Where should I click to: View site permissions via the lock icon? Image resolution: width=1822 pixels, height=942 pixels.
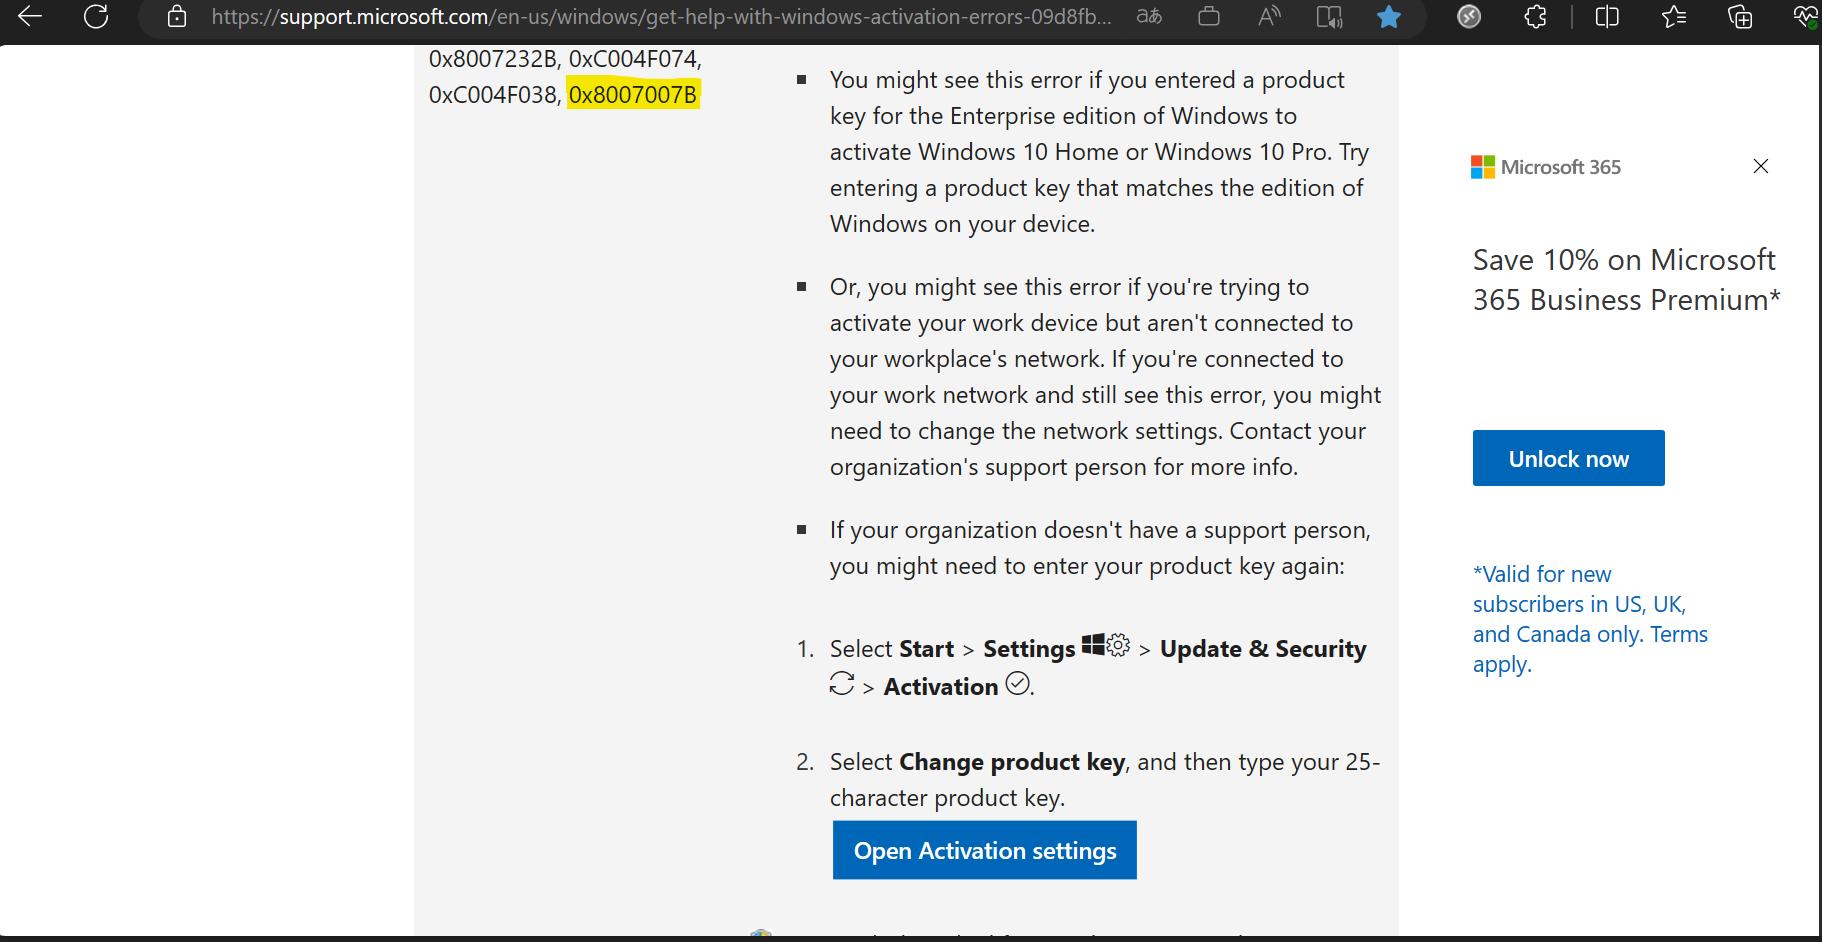pos(176,17)
